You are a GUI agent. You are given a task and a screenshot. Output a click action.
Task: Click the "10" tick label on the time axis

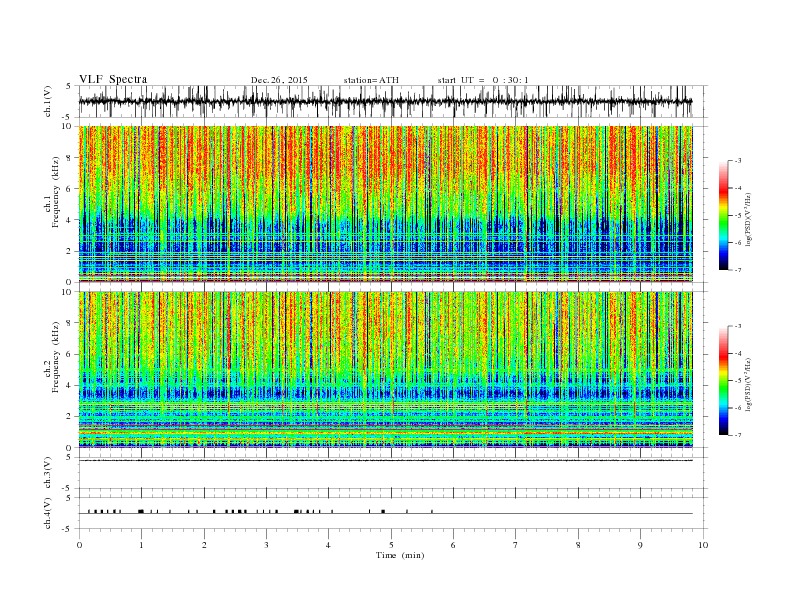[x=703, y=545]
